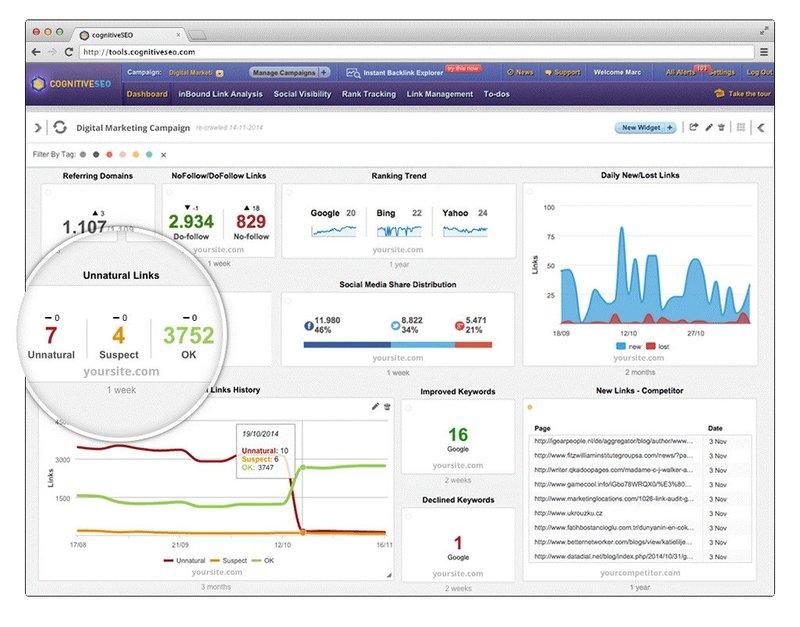Click the trash icon in dashboard header
Viewport: 800px width, 627px height.
click(722, 128)
